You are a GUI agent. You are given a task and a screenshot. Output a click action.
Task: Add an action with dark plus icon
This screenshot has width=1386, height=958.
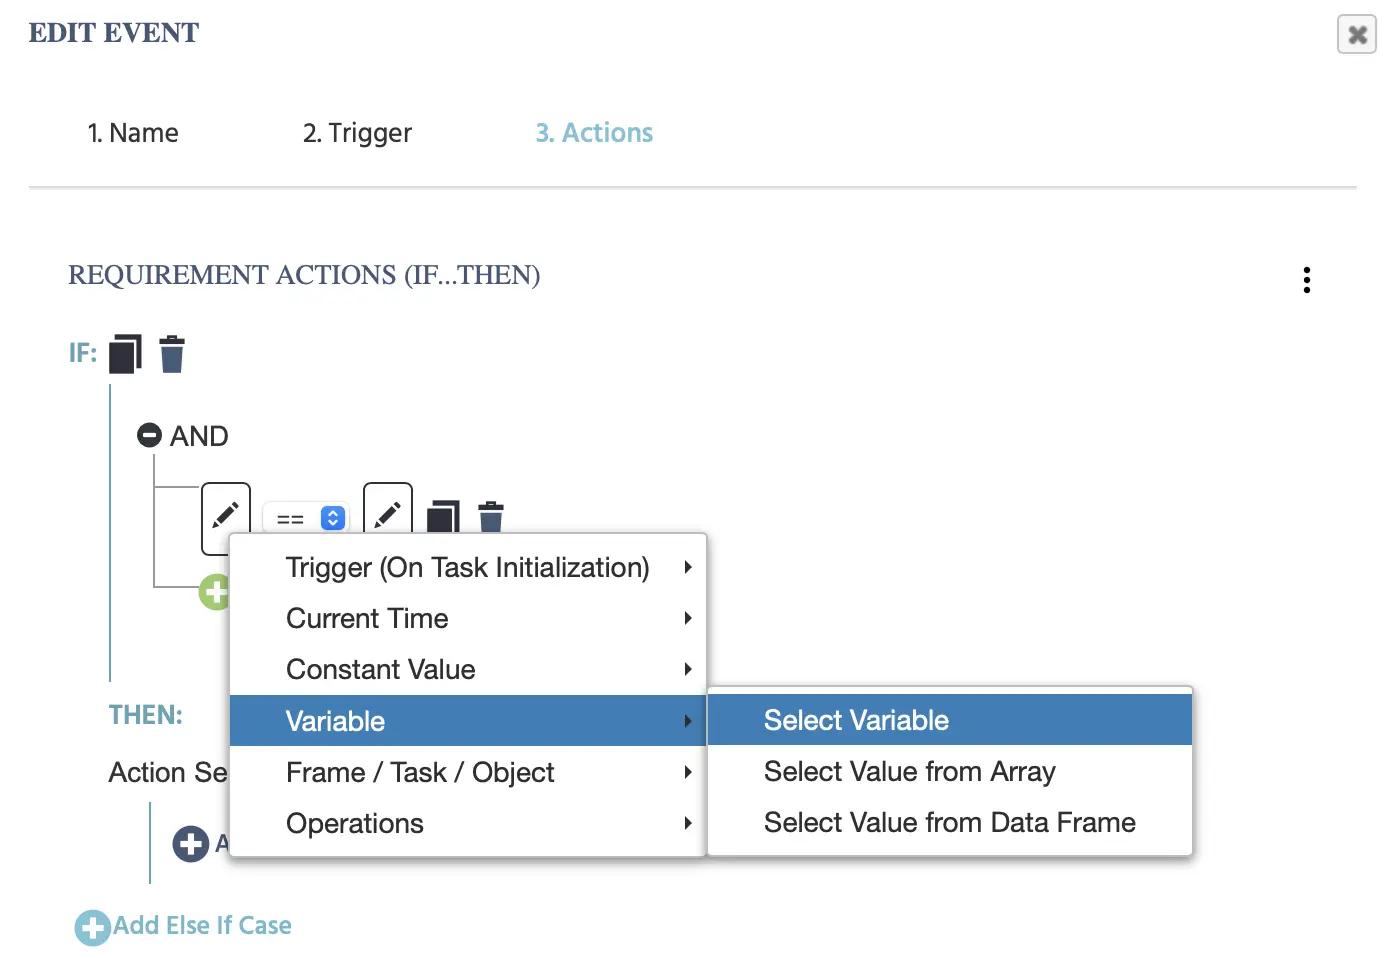(190, 844)
